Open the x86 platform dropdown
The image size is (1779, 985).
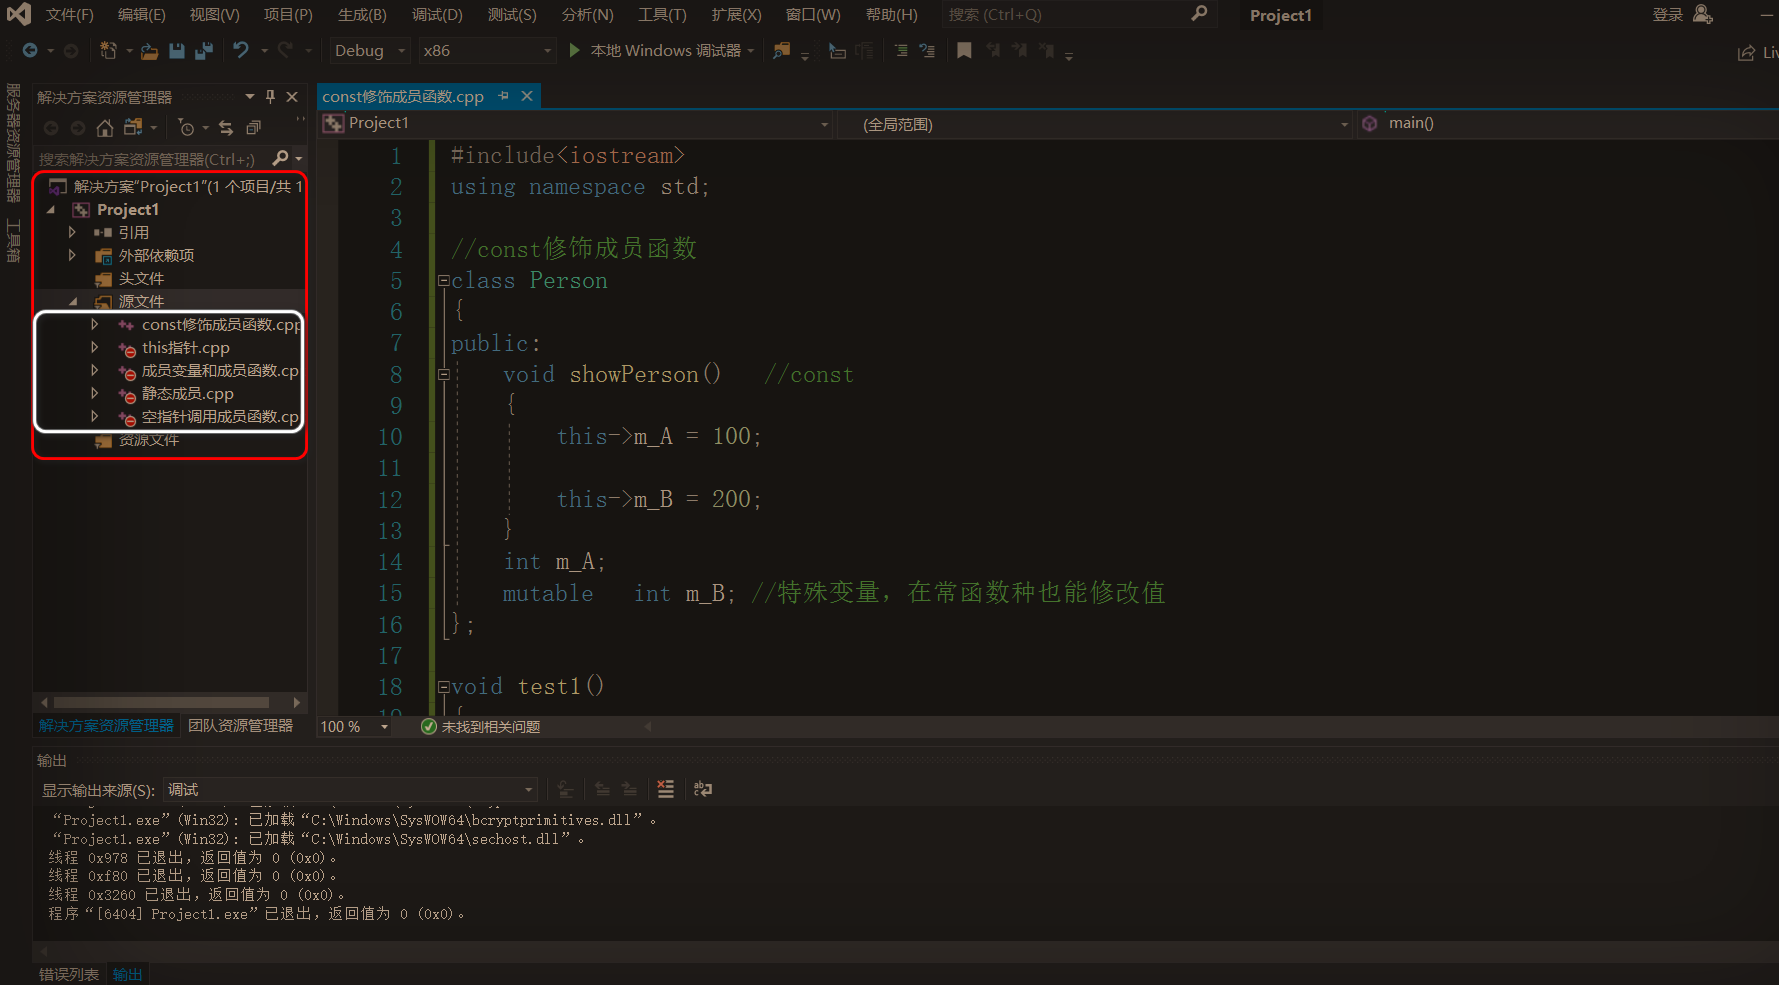[486, 50]
